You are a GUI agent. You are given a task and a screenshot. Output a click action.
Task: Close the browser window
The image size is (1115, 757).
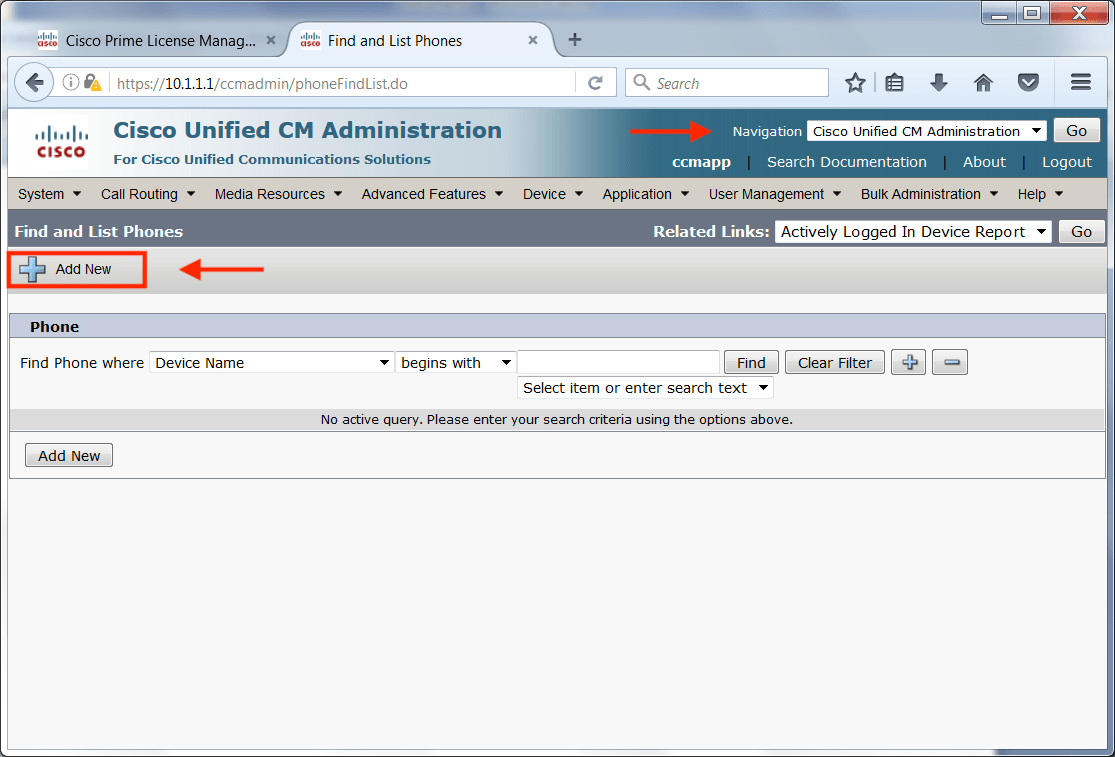coord(1079,14)
